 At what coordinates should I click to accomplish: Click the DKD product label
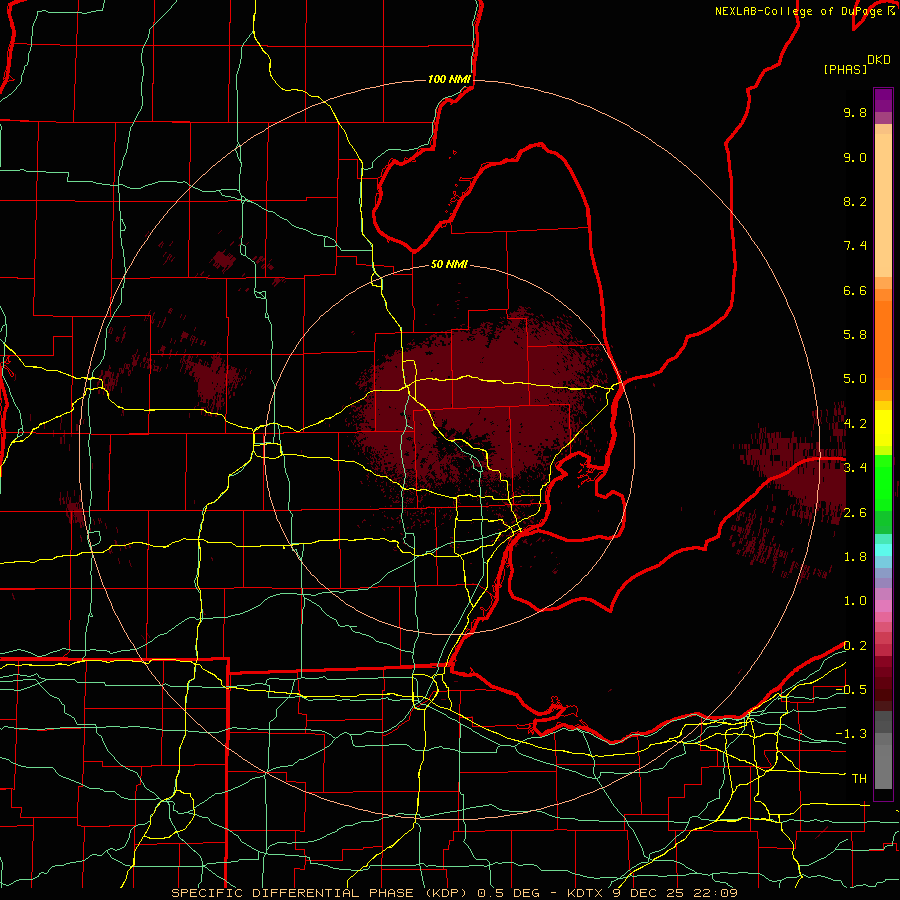pos(879,60)
